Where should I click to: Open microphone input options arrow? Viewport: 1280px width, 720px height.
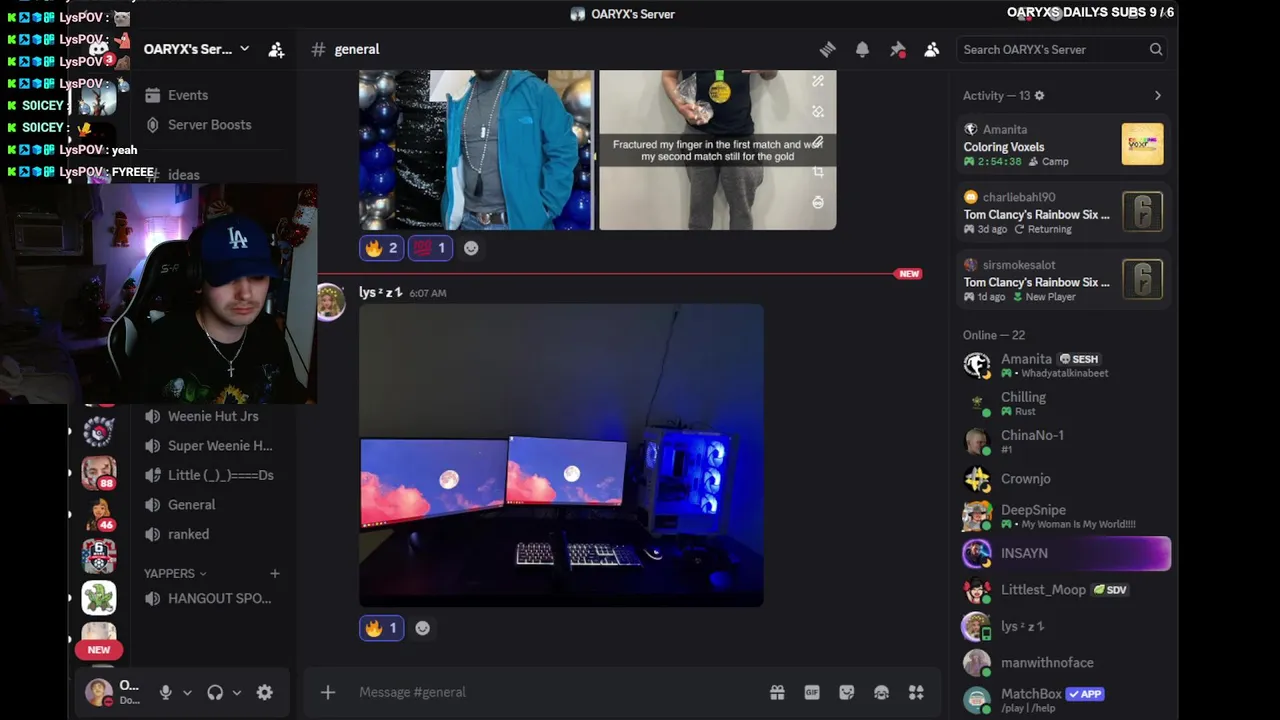tap(187, 692)
